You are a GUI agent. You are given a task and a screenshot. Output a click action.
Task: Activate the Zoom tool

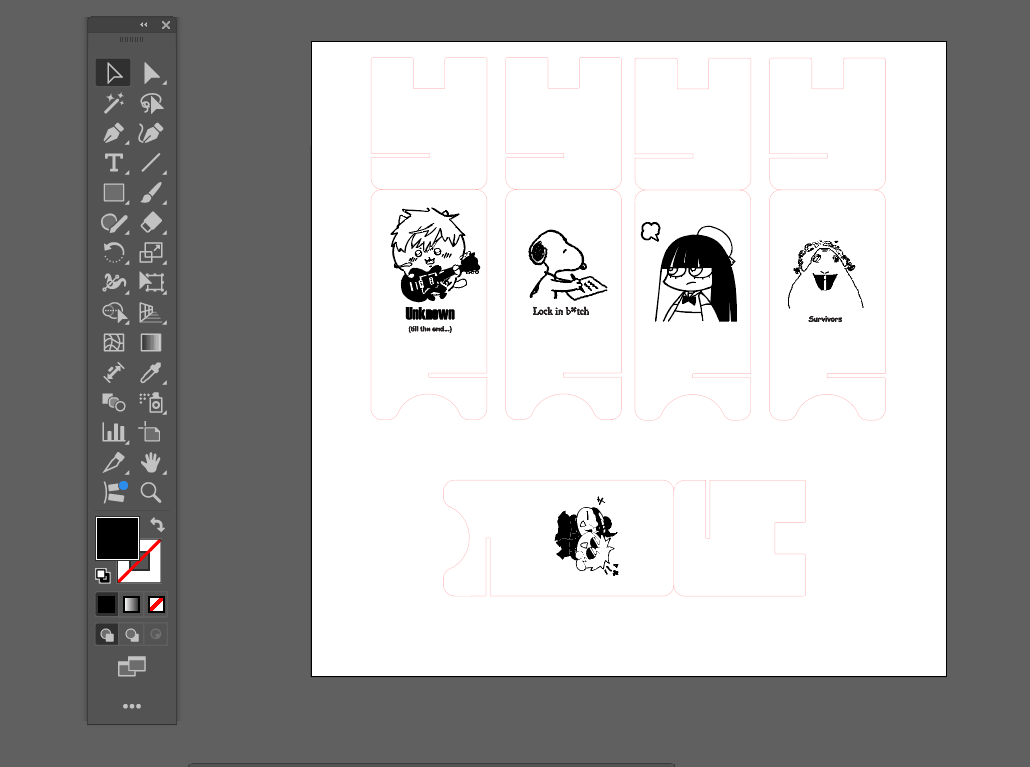pos(152,492)
